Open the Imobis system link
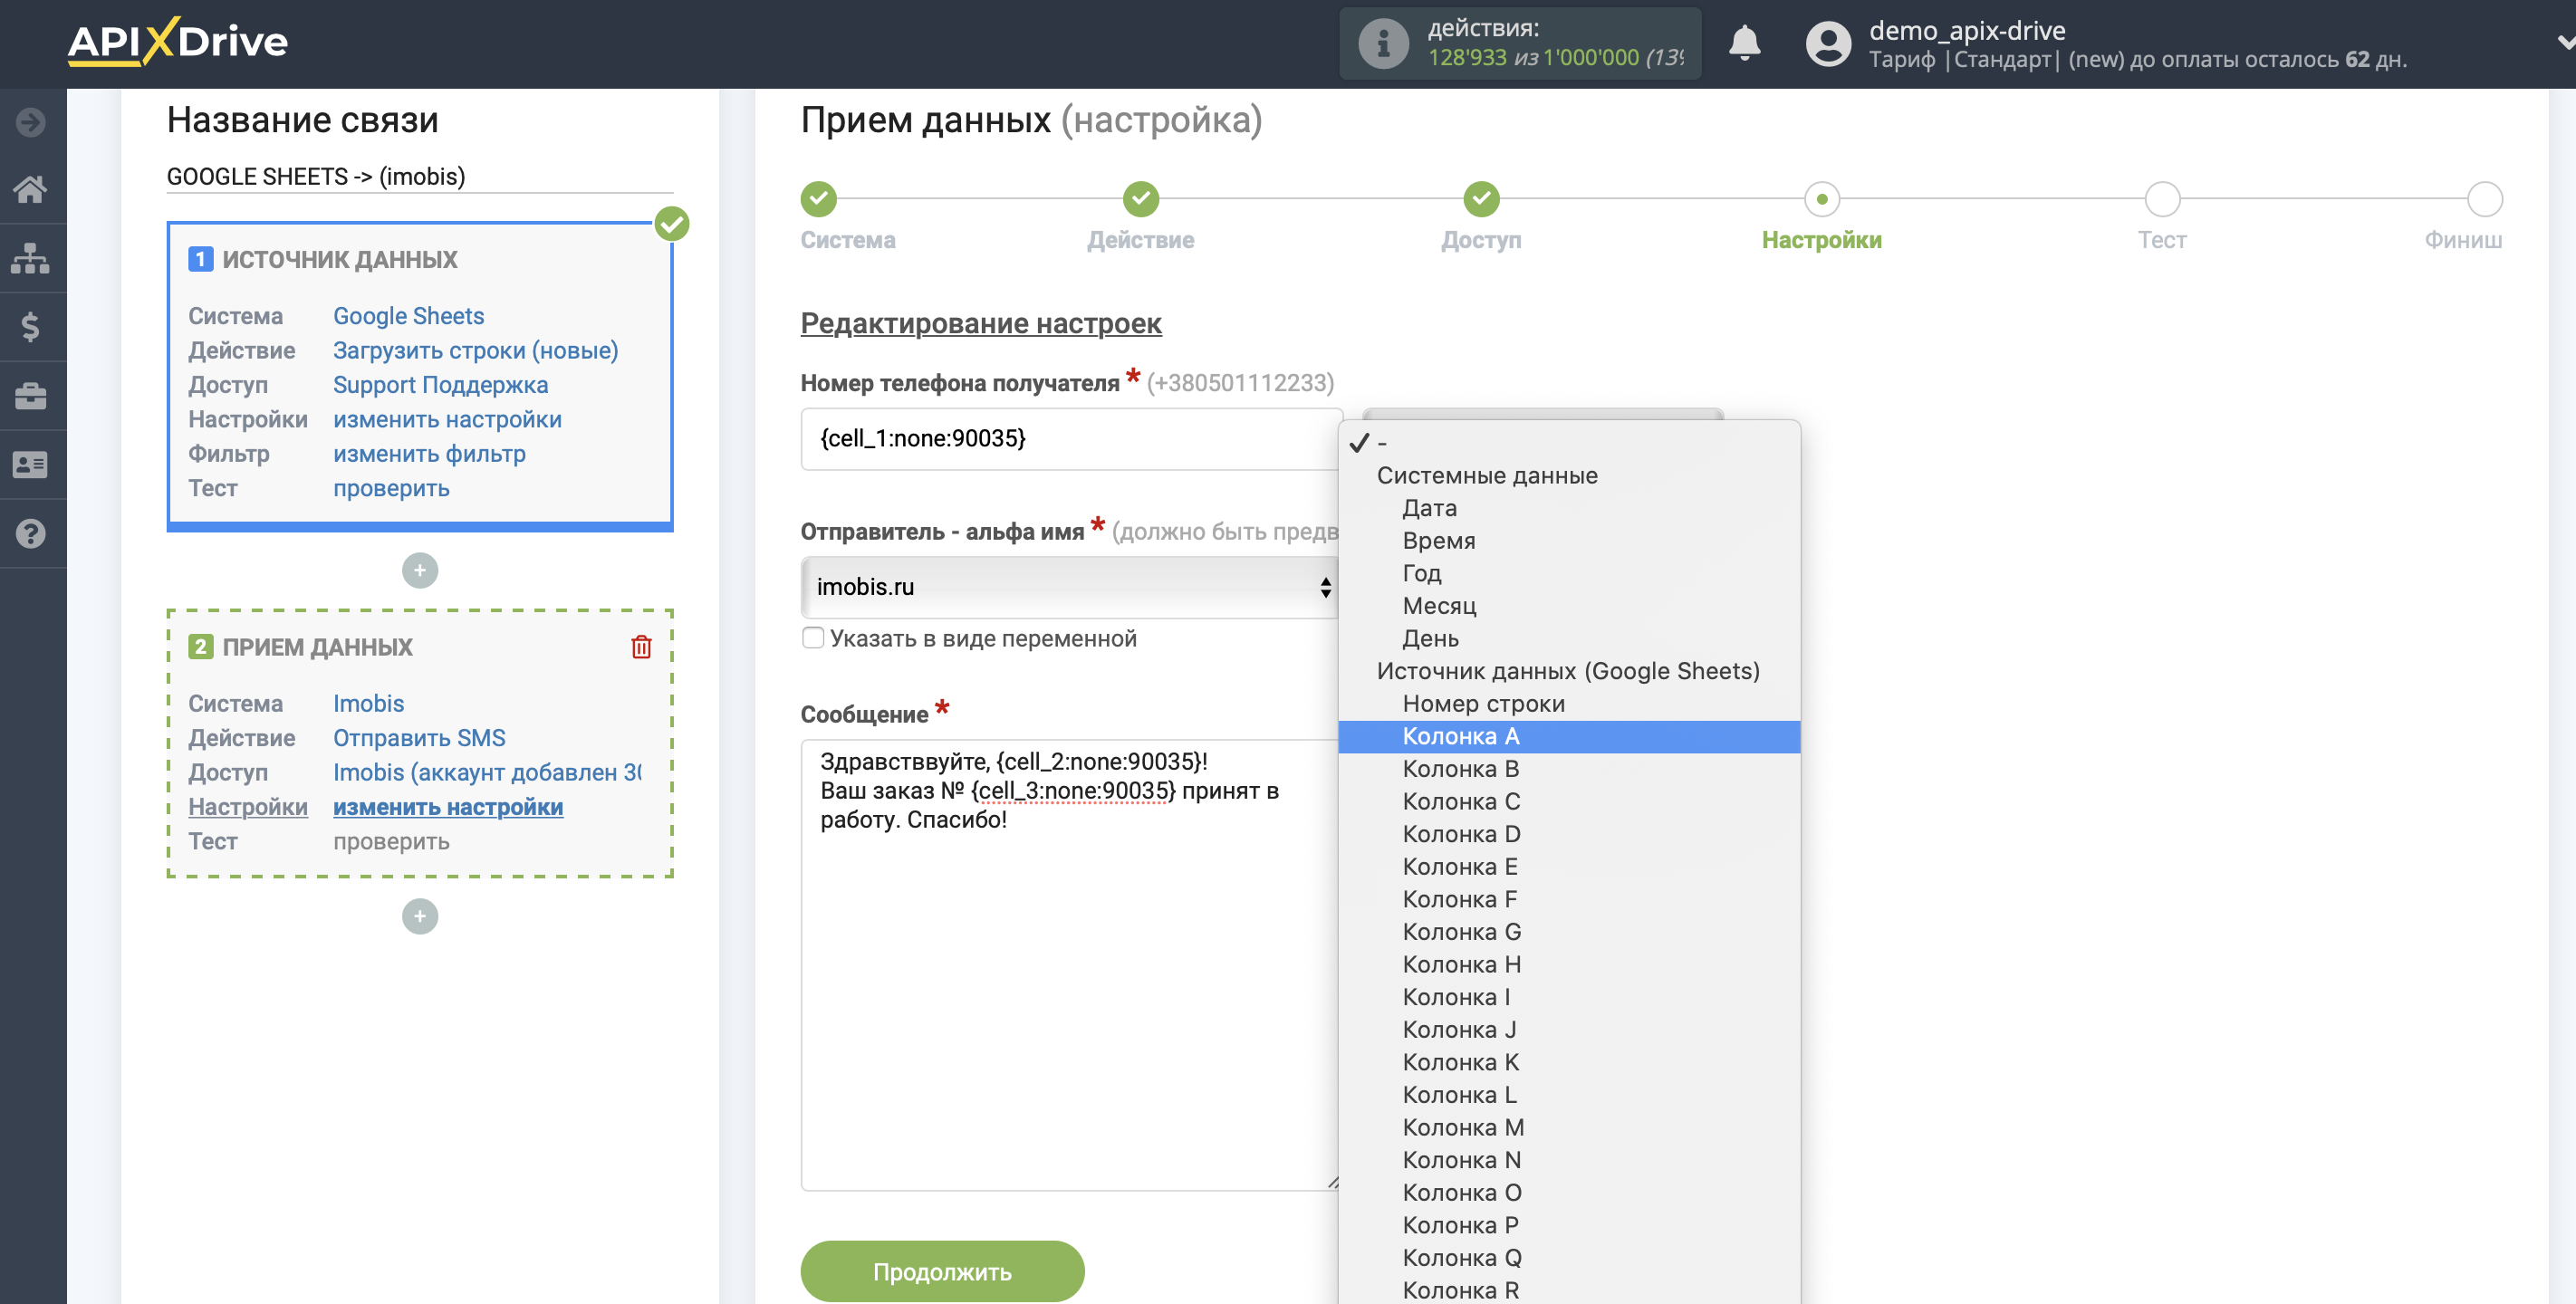2576x1304 pixels. (x=368, y=703)
